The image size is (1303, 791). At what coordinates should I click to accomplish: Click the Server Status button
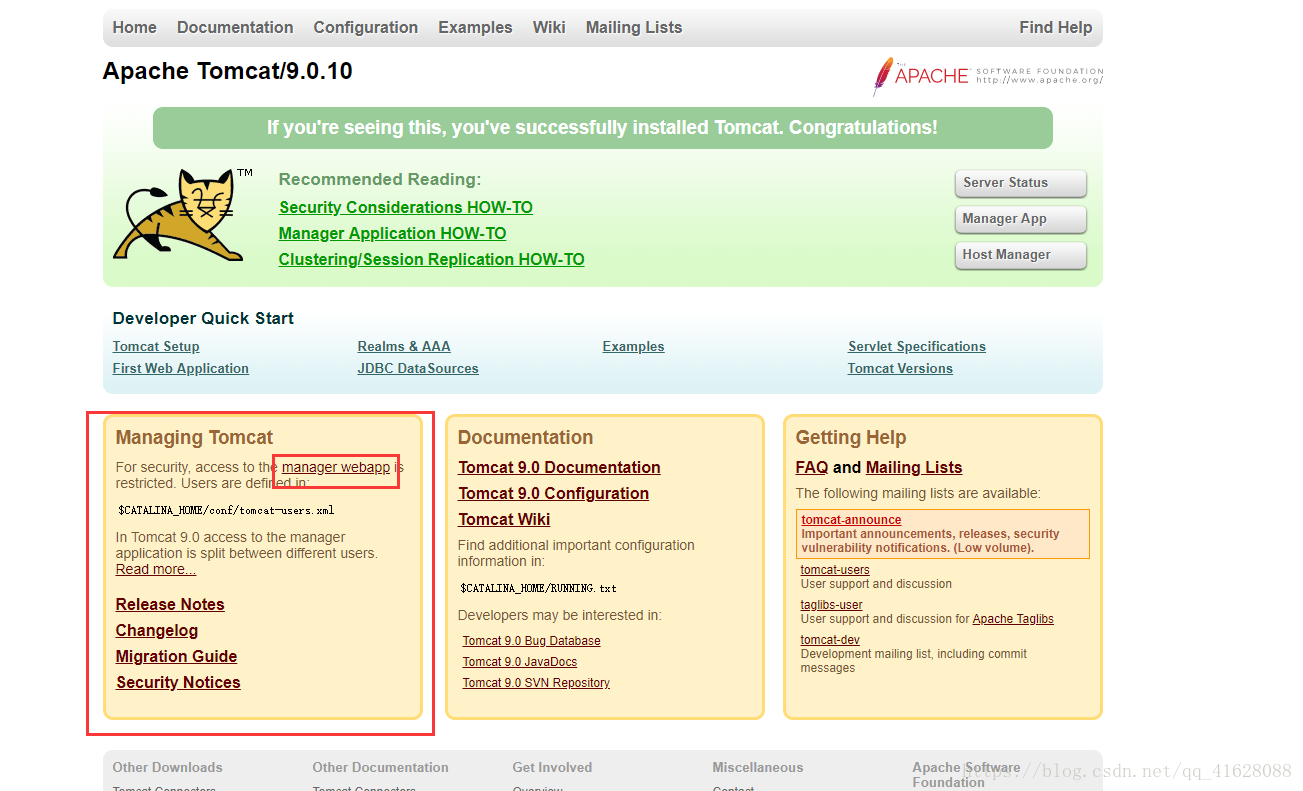[1020, 183]
